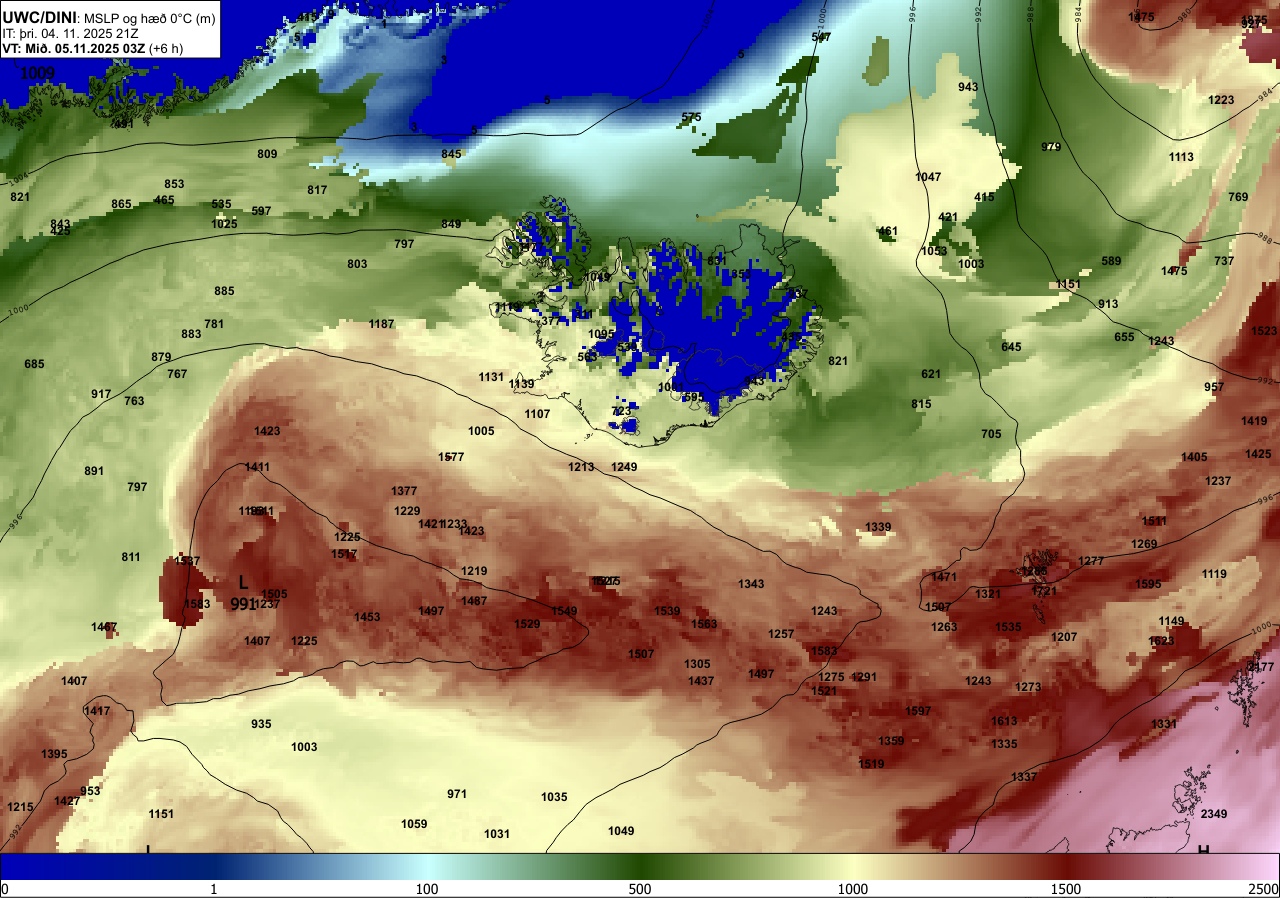The width and height of the screenshot is (1280, 898).
Task: Click the height value 1411
Action: [x=257, y=467]
